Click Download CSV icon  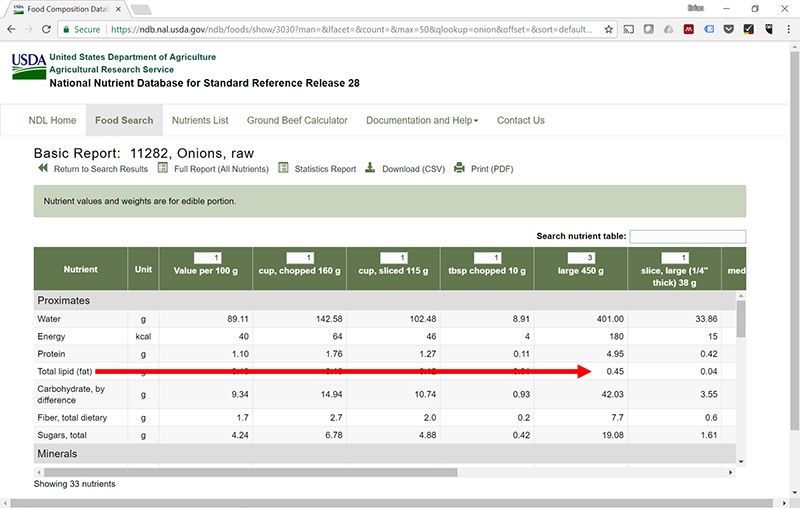(x=370, y=168)
